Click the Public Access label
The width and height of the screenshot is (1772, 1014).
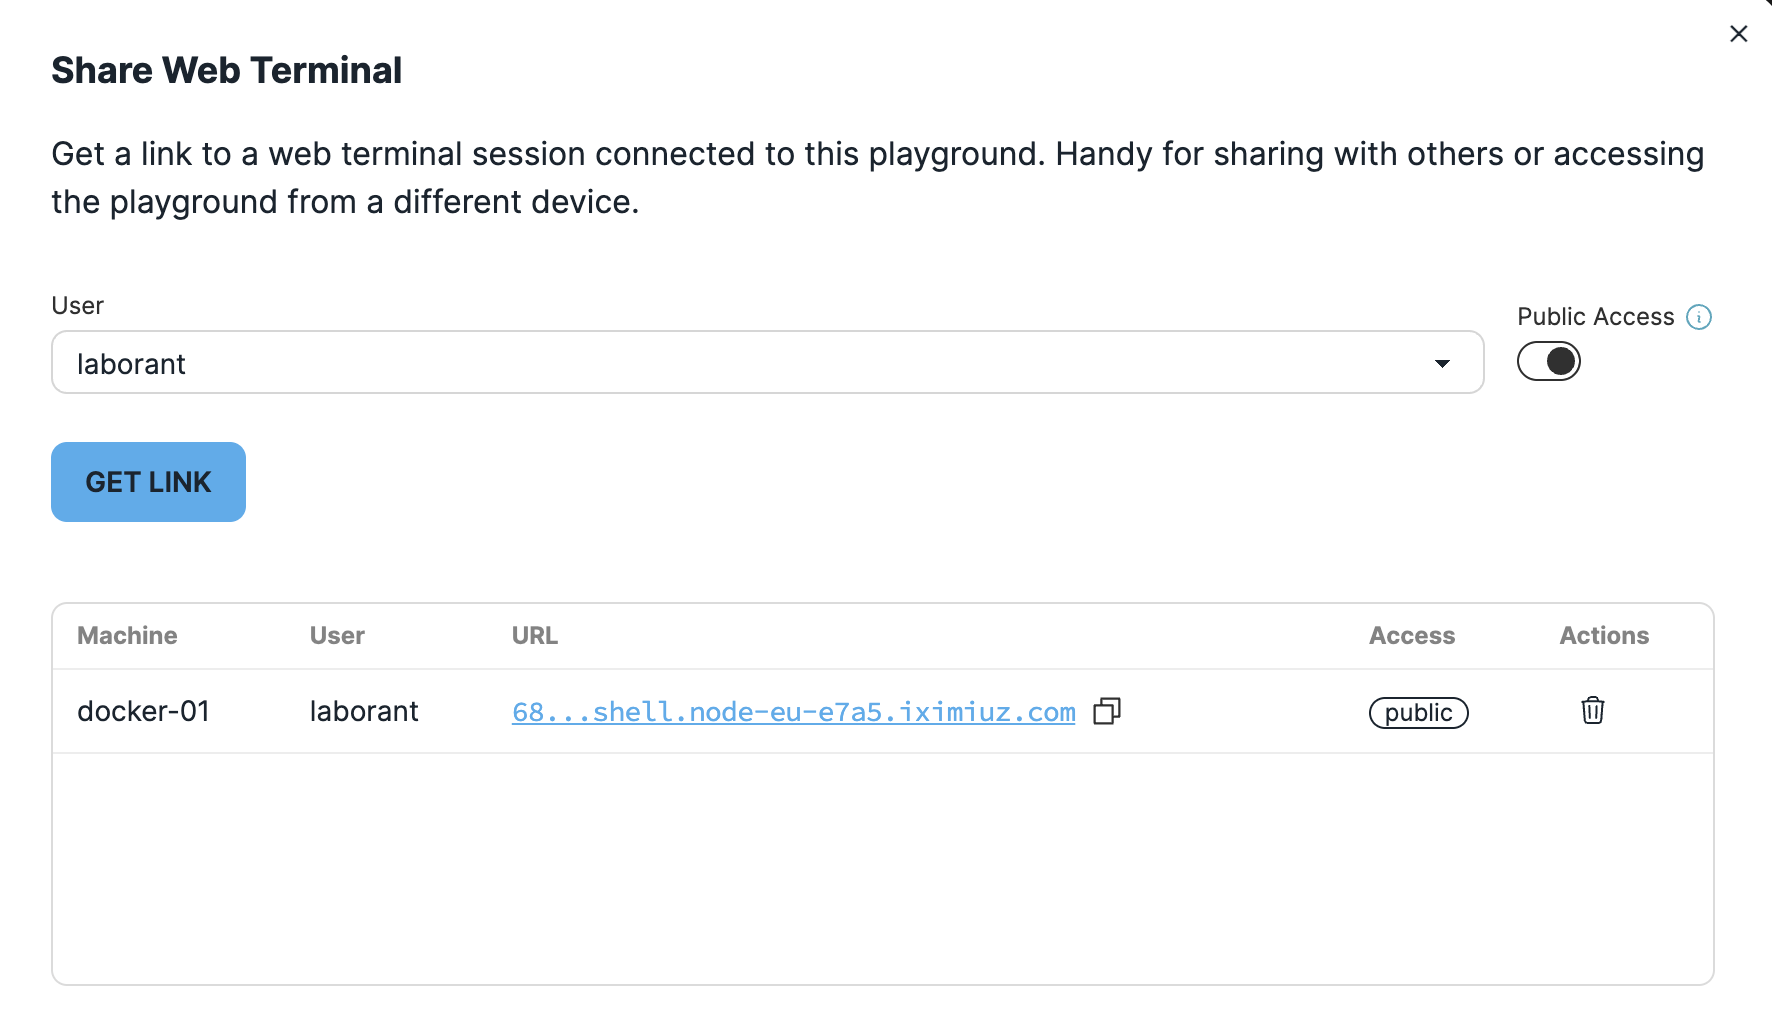coord(1595,317)
